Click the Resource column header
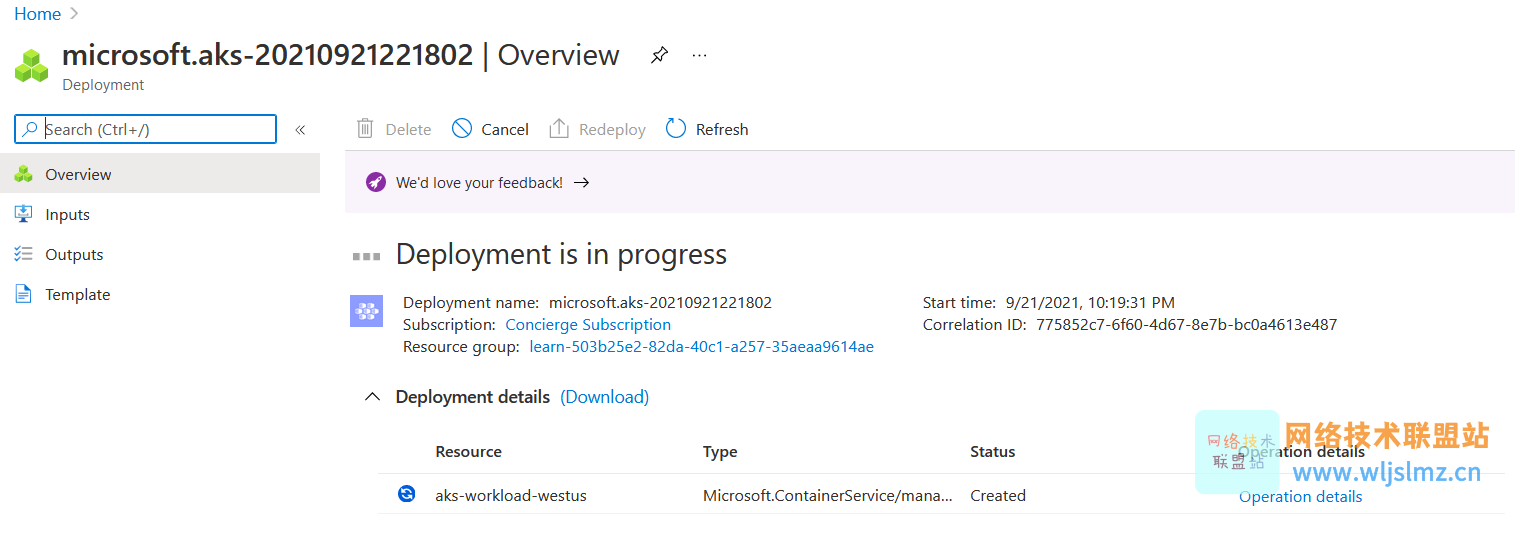Viewport: 1515px width, 550px height. point(468,452)
